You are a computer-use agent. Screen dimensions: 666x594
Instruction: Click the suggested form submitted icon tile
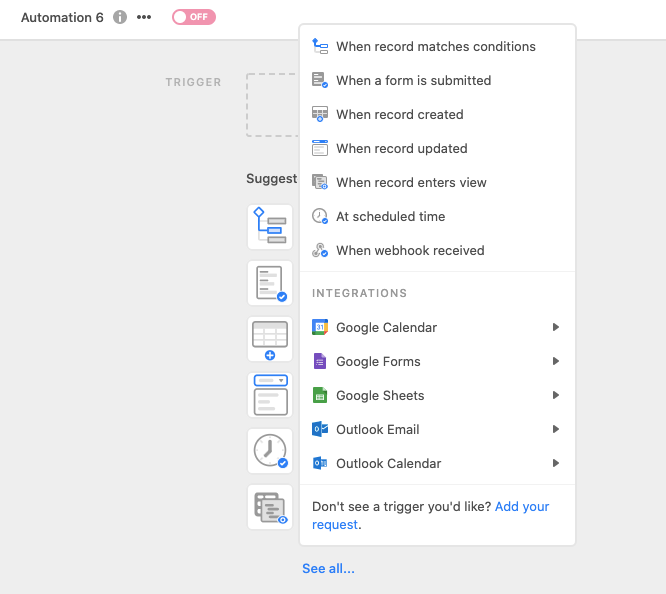coord(270,283)
